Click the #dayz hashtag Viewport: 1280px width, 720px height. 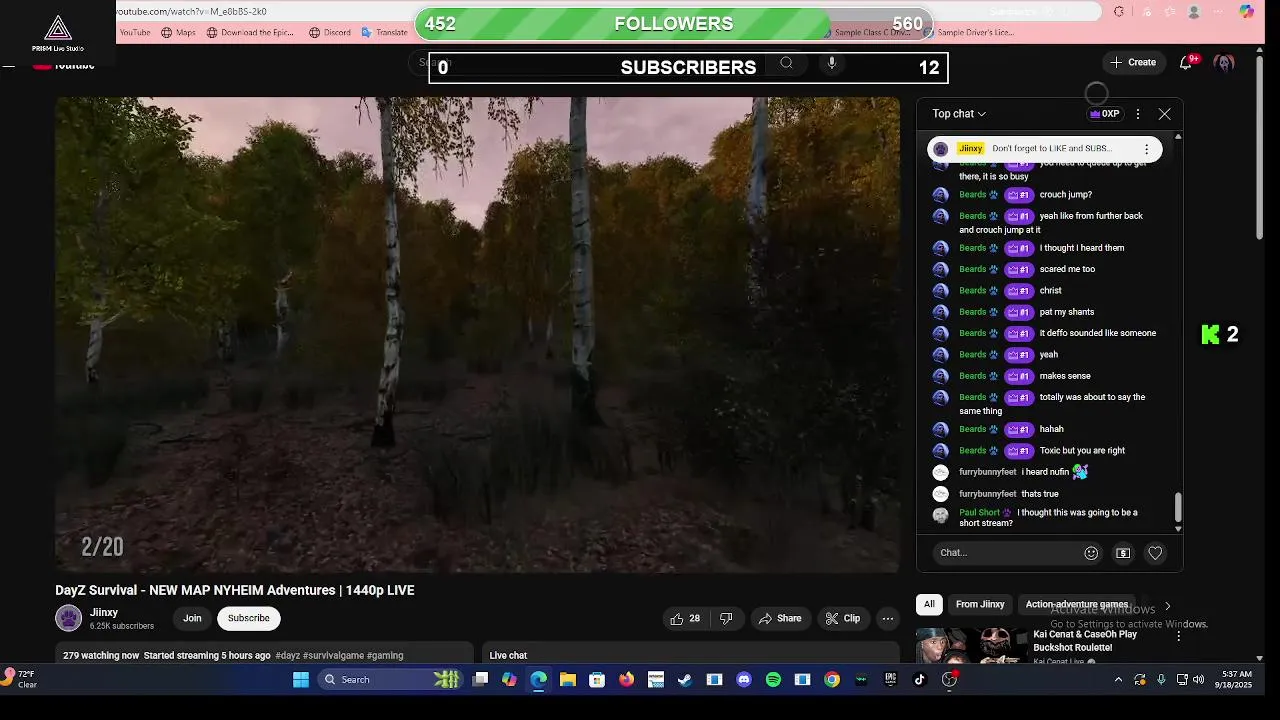click(x=287, y=655)
